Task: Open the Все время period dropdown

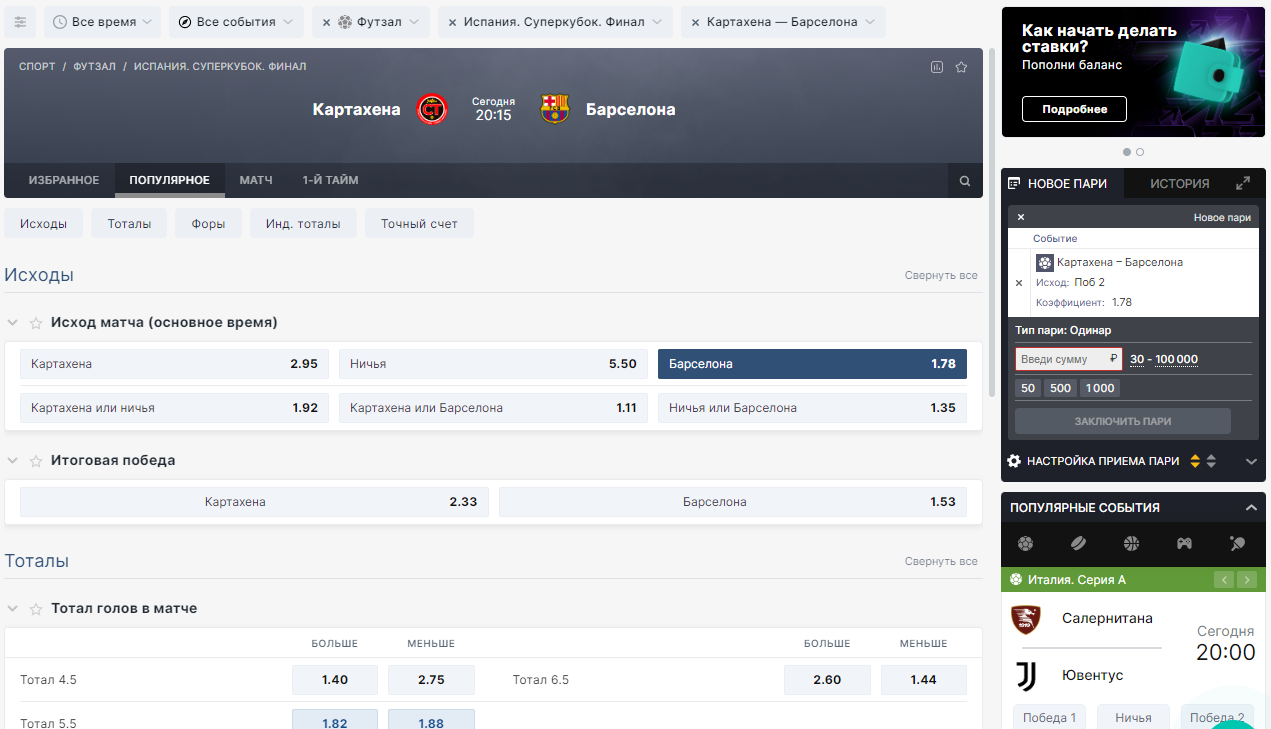Action: 102,22
